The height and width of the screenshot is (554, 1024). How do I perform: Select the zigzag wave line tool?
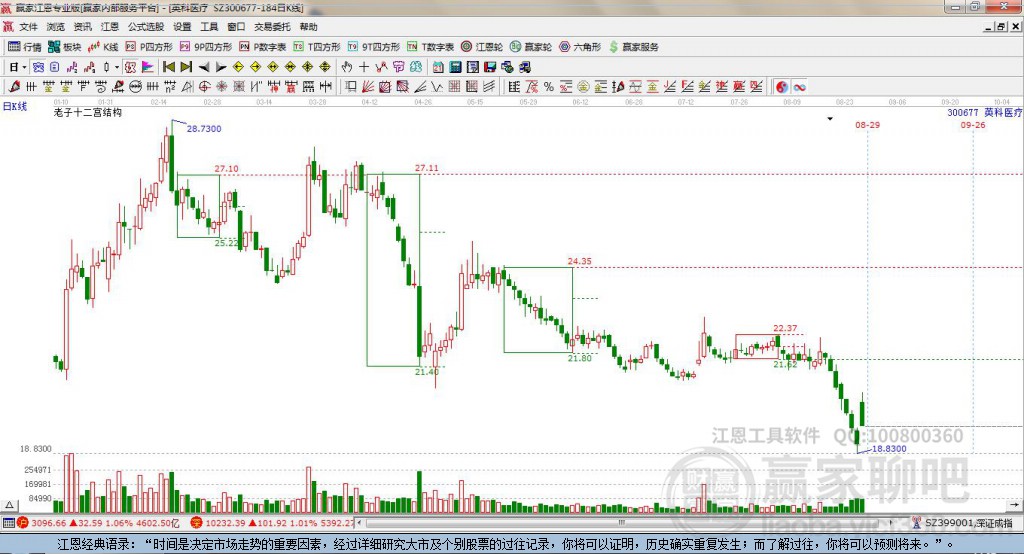[437, 86]
